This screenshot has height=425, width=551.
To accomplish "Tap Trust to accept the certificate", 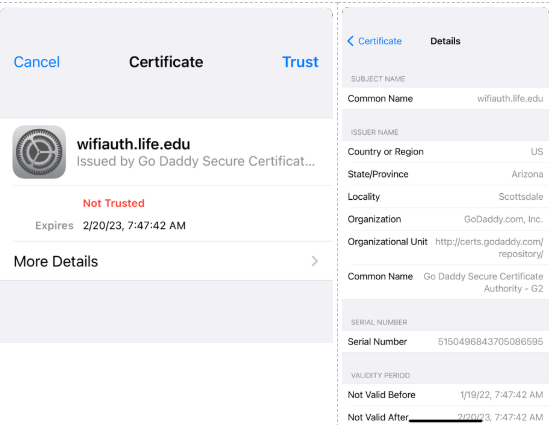I will coord(300,62).
